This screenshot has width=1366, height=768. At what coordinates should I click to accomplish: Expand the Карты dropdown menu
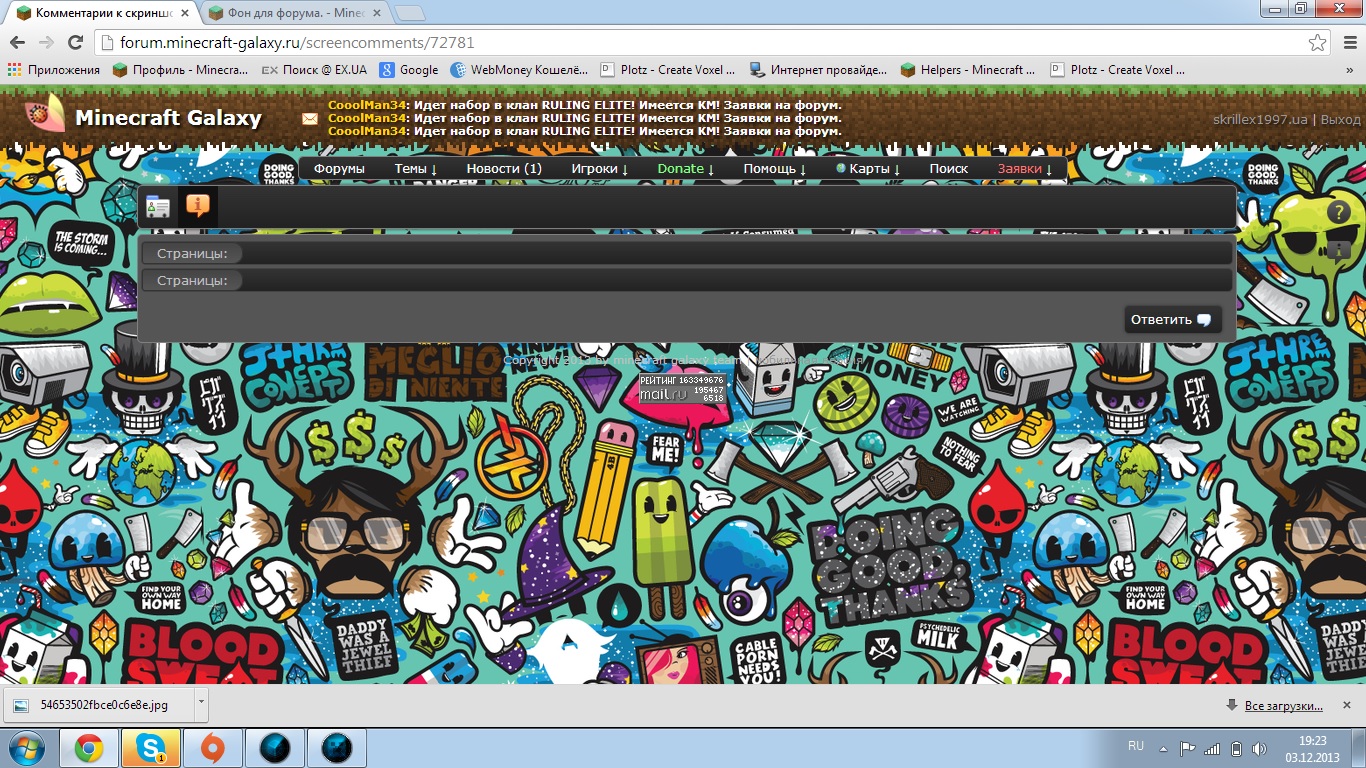pyautogui.click(x=869, y=168)
